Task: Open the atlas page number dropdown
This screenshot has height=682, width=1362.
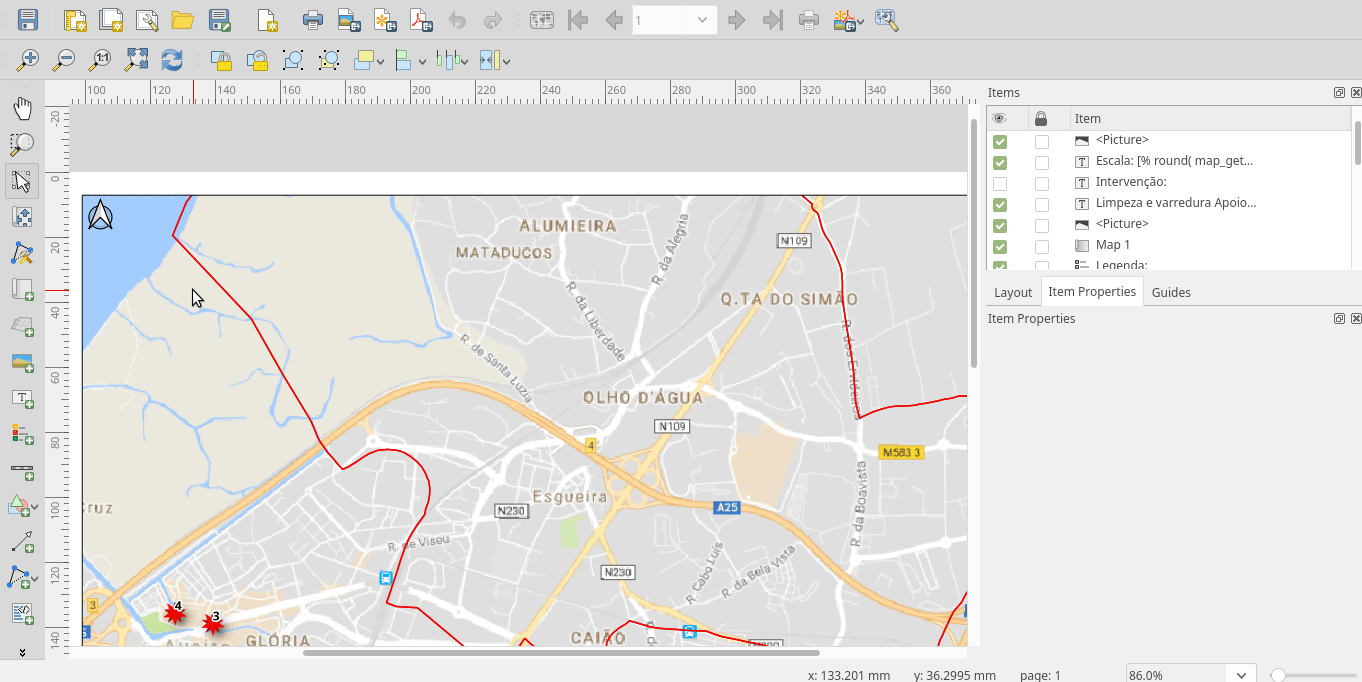Action: (702, 20)
